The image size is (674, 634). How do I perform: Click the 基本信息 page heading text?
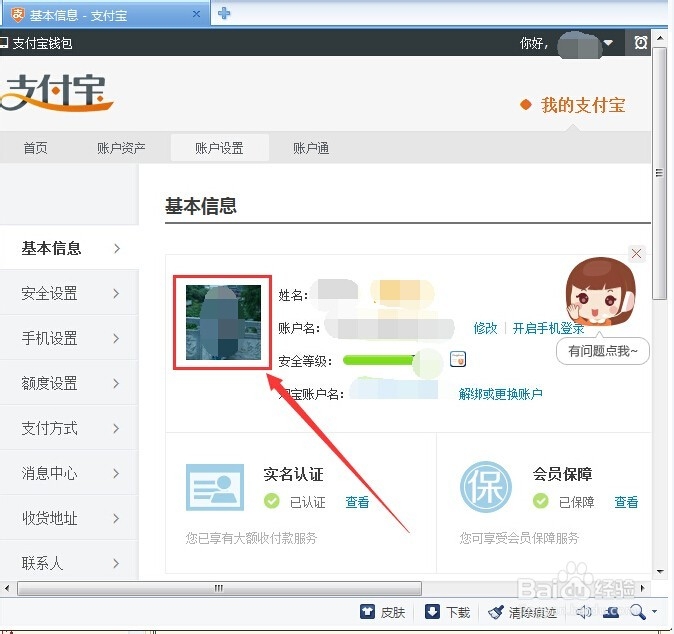(201, 206)
